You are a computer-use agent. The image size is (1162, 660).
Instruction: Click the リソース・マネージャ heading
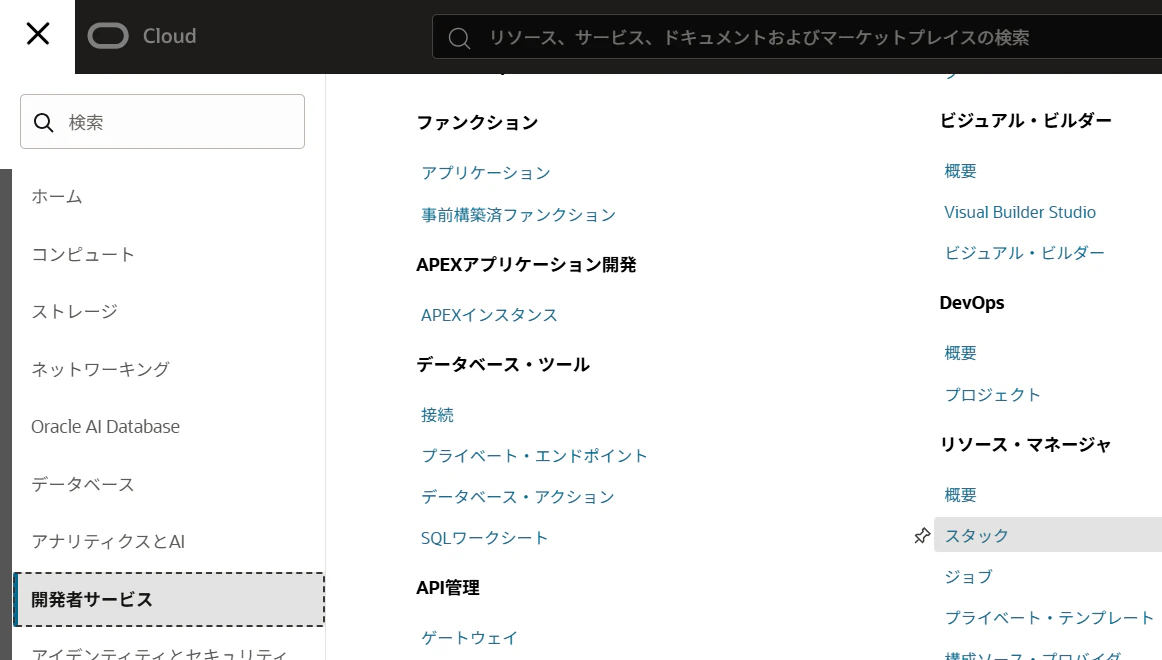[x=1025, y=444]
